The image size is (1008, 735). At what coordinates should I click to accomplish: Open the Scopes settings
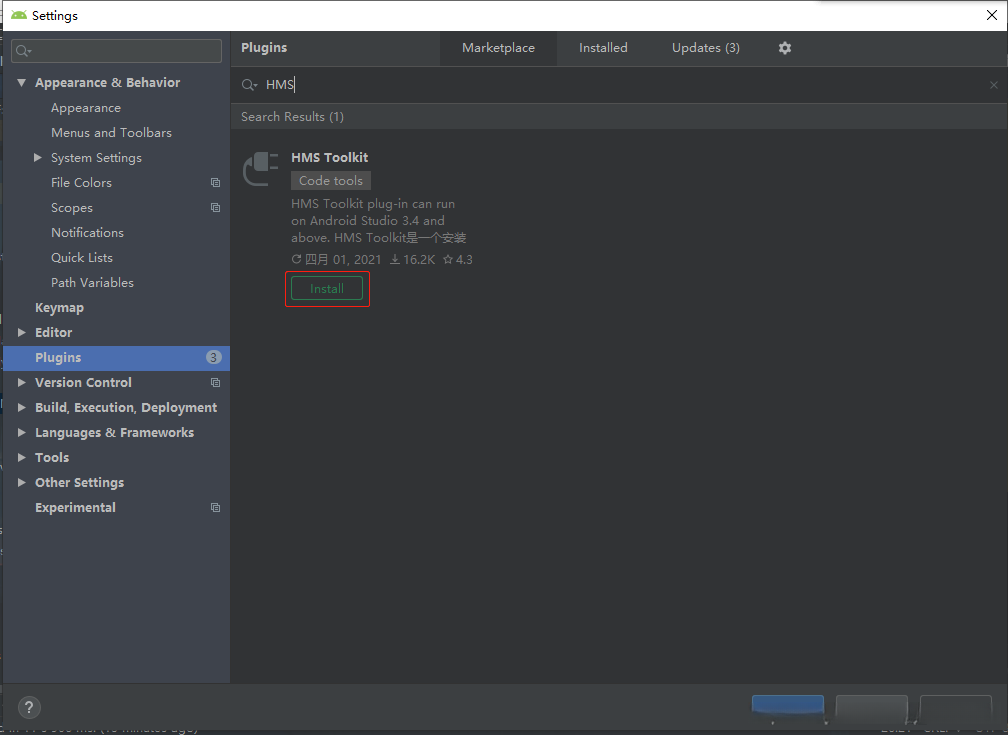(x=71, y=208)
